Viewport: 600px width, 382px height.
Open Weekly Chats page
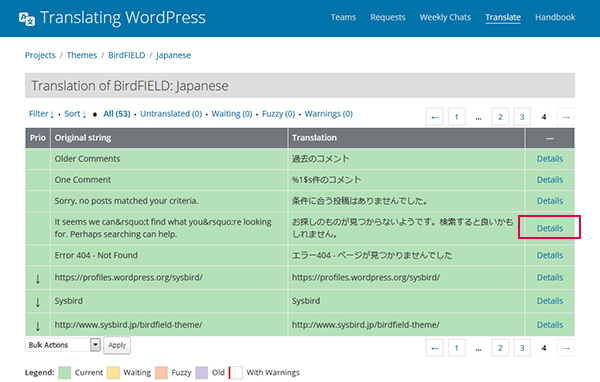[x=445, y=17]
